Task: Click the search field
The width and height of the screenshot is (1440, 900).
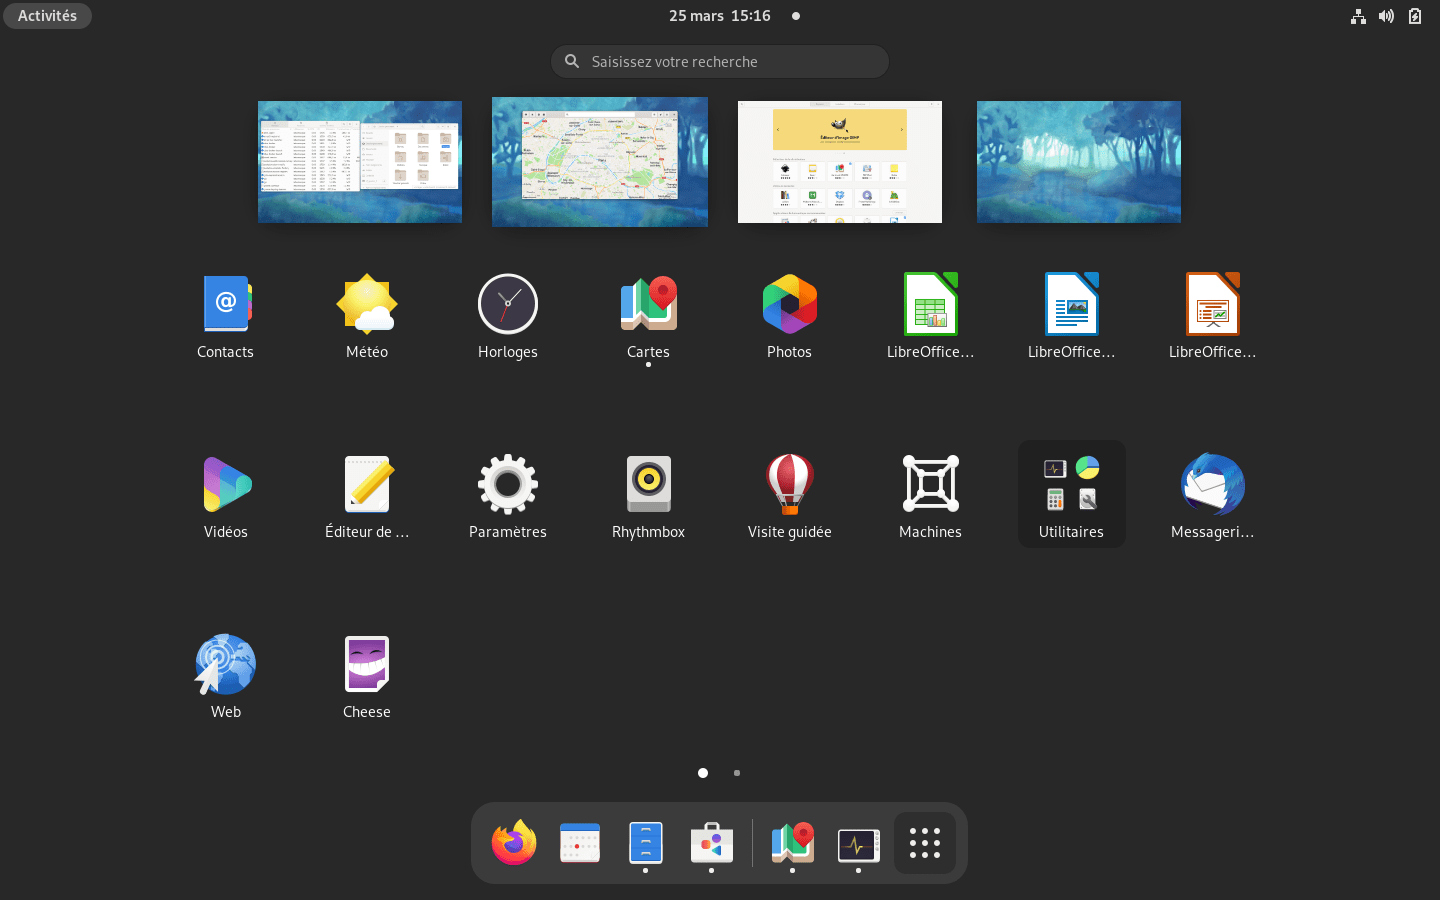Action: click(720, 62)
